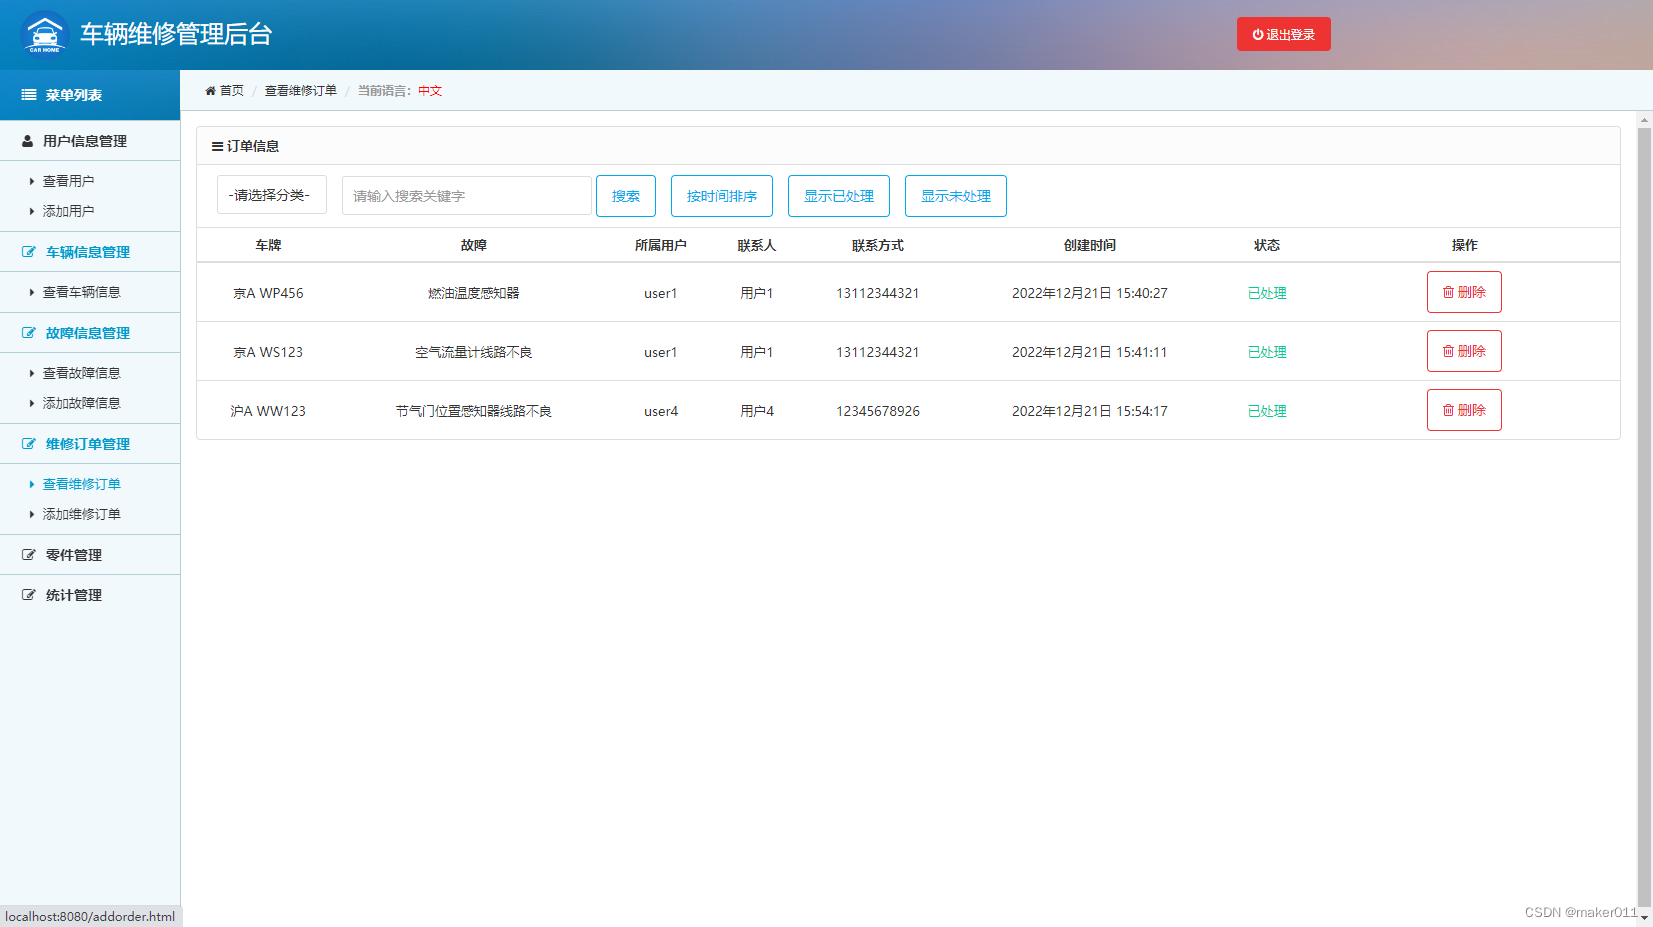1653x927 pixels.
Task: Click the 菜单列表 sidebar header
Action: coord(90,95)
